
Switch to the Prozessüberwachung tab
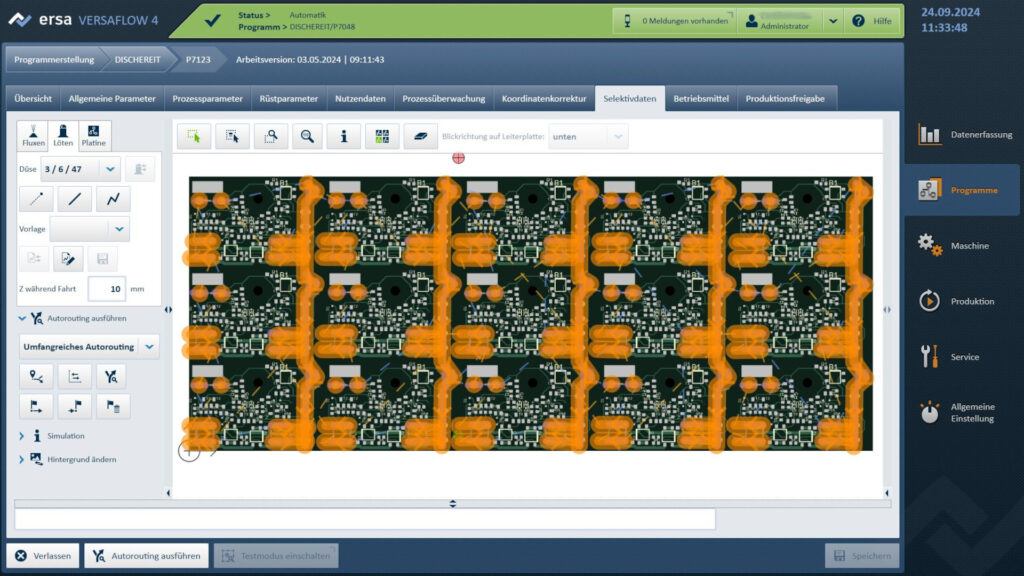[444, 99]
